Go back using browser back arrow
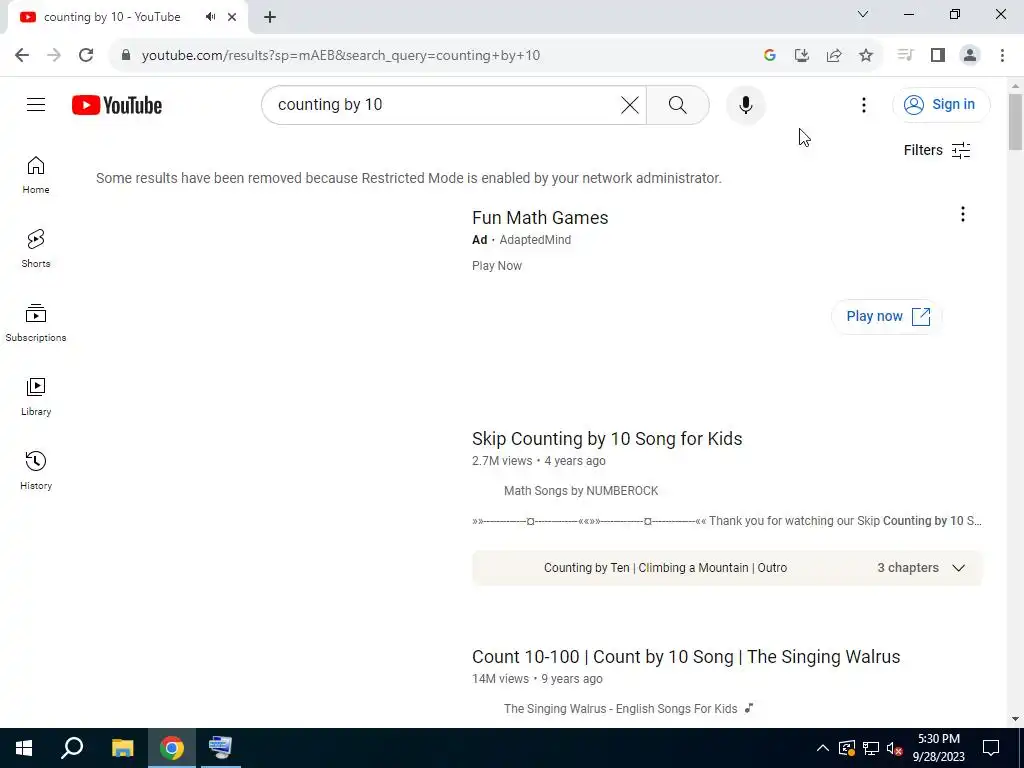The height and width of the screenshot is (768, 1024). [x=22, y=56]
